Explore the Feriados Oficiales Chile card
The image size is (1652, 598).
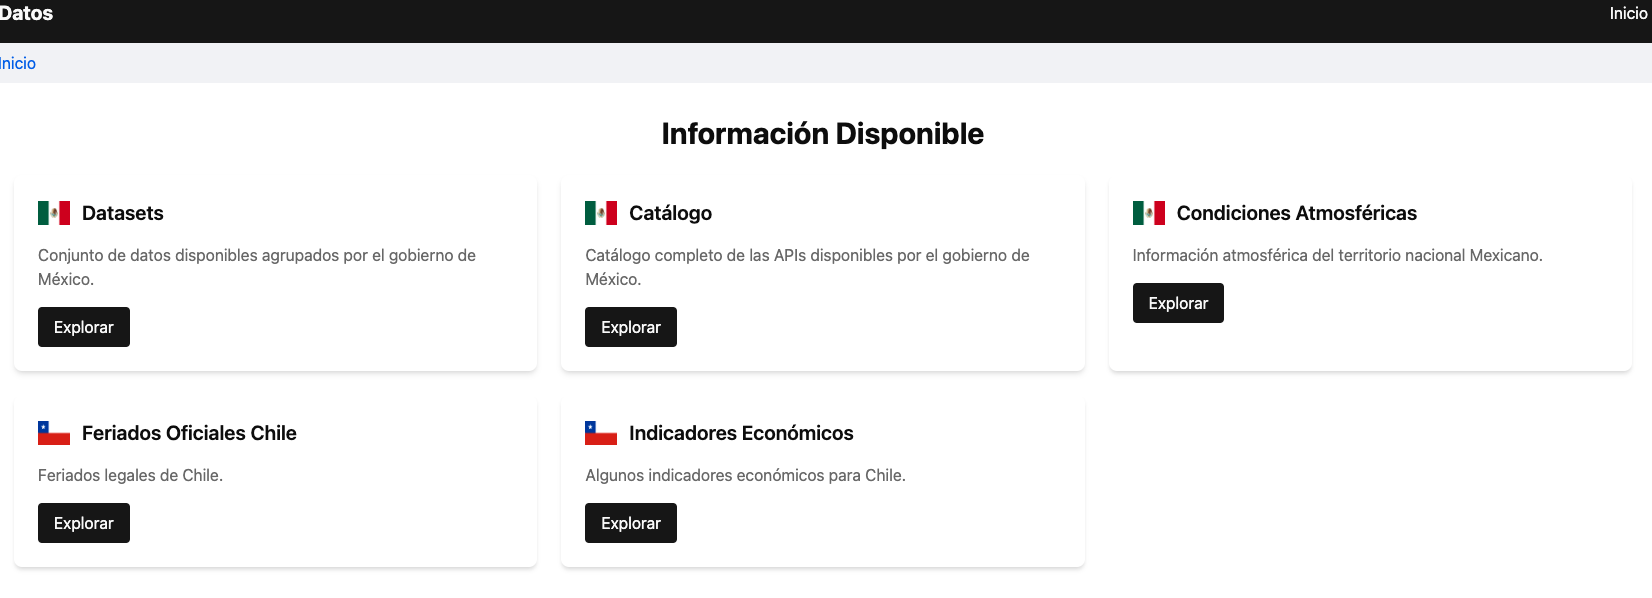click(84, 523)
